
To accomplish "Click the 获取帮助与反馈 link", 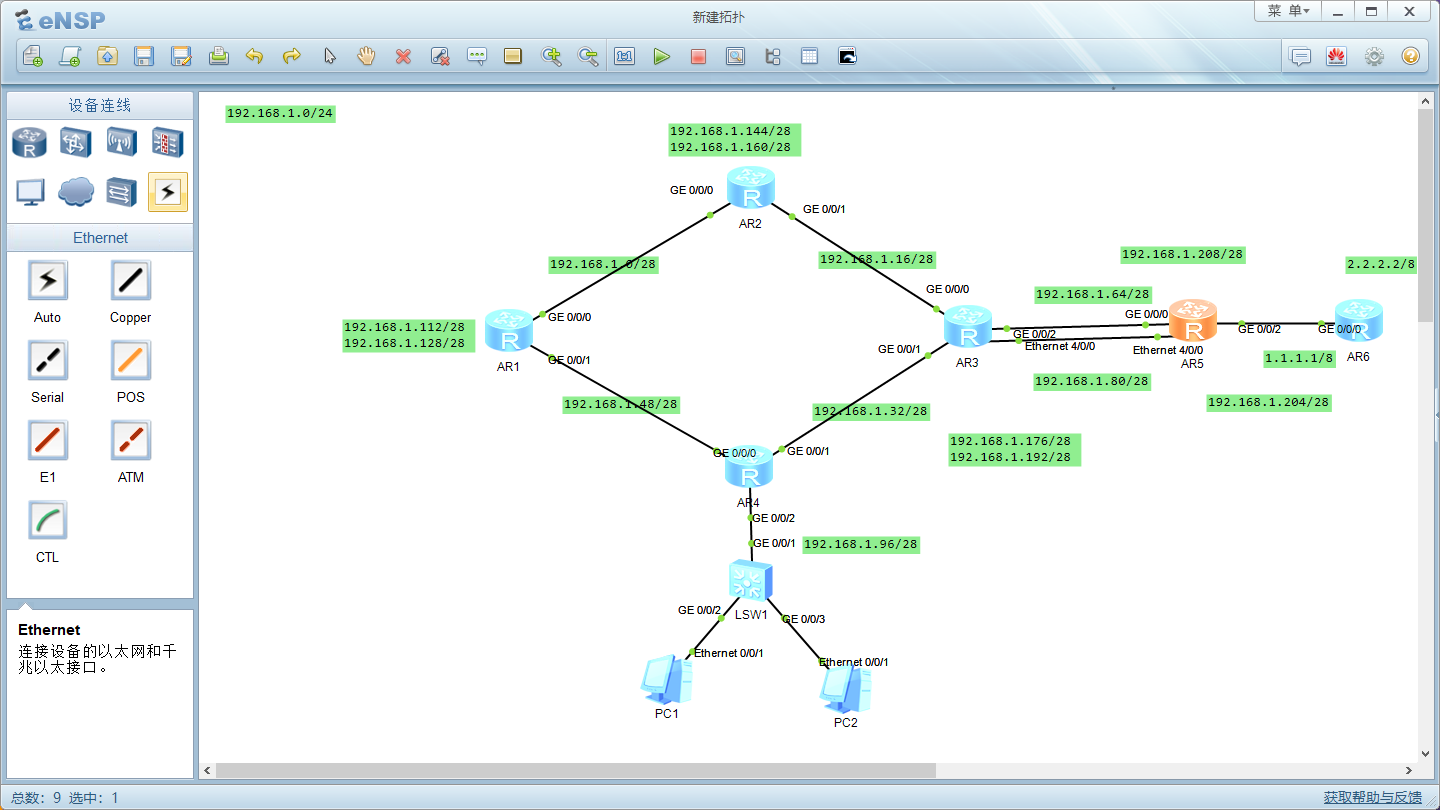I will point(1373,797).
